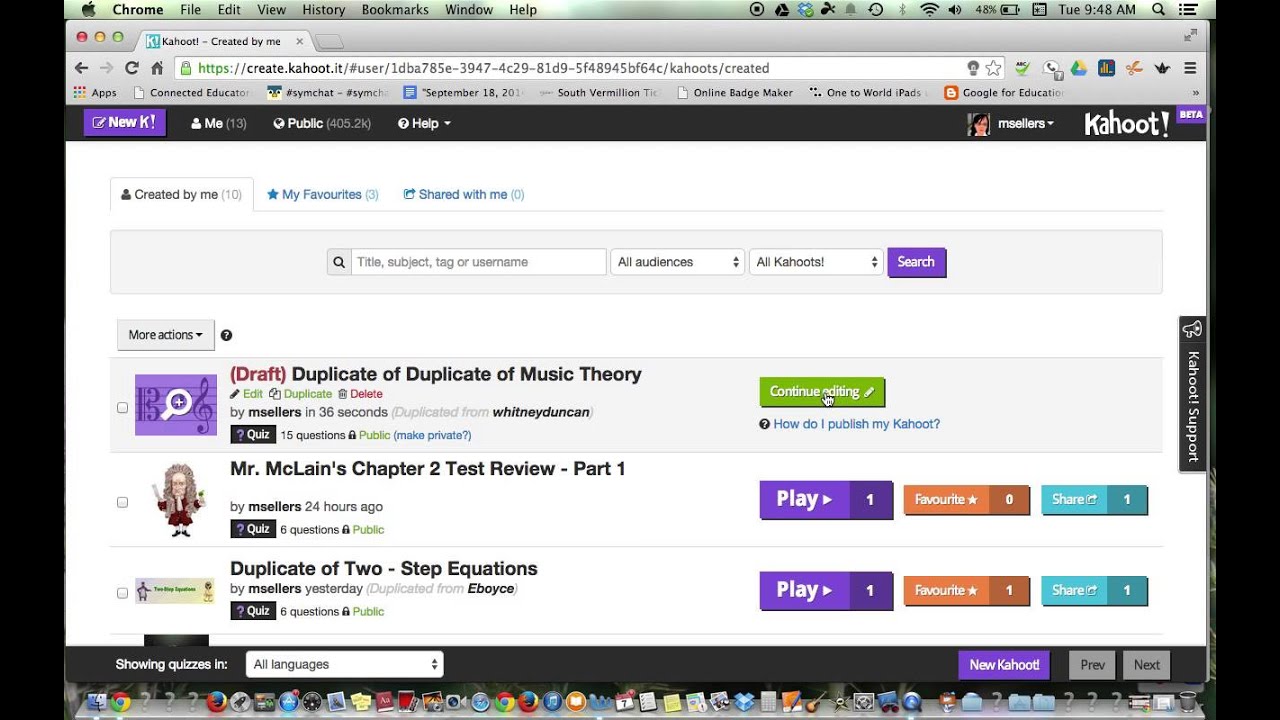1280x720 pixels.
Task: Click the Wi-Fi icon in the menu bar
Action: [x=929, y=10]
